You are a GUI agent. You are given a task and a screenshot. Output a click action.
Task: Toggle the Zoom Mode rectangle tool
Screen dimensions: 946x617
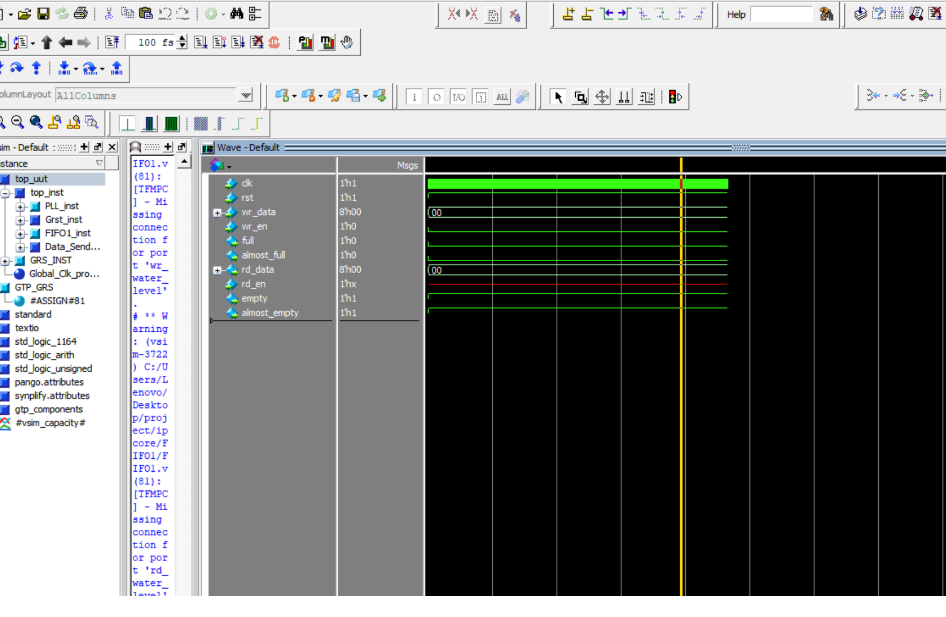tap(580, 97)
